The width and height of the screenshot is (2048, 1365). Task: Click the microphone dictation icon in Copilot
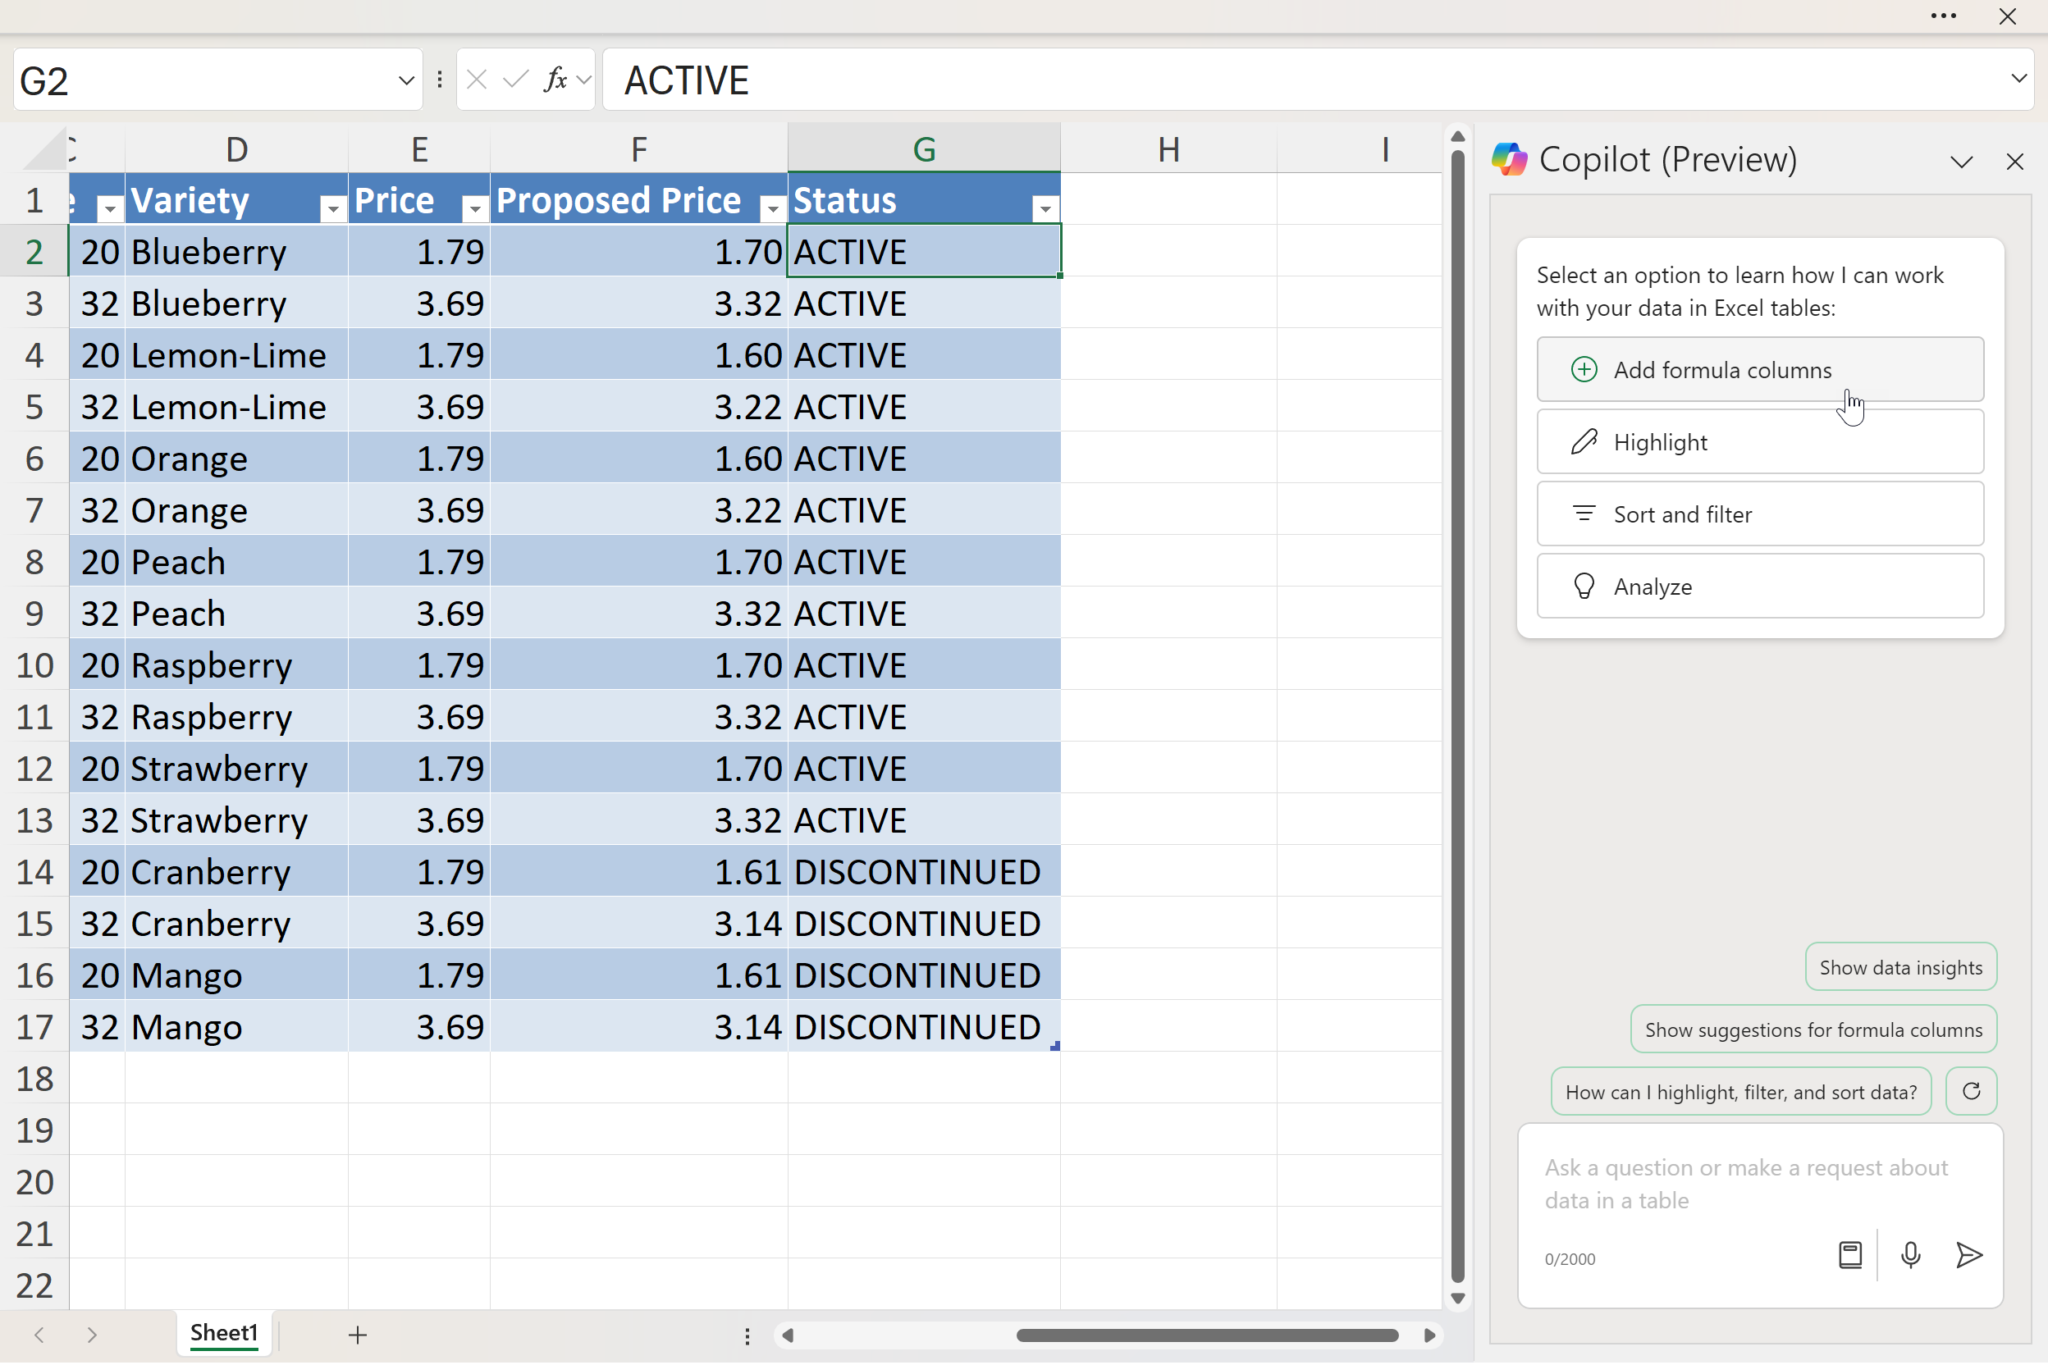[1910, 1255]
